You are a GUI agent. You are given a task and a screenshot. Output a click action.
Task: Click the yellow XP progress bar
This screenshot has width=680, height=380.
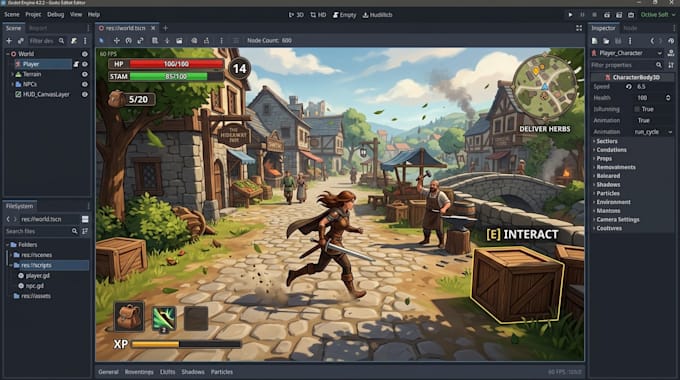186,344
